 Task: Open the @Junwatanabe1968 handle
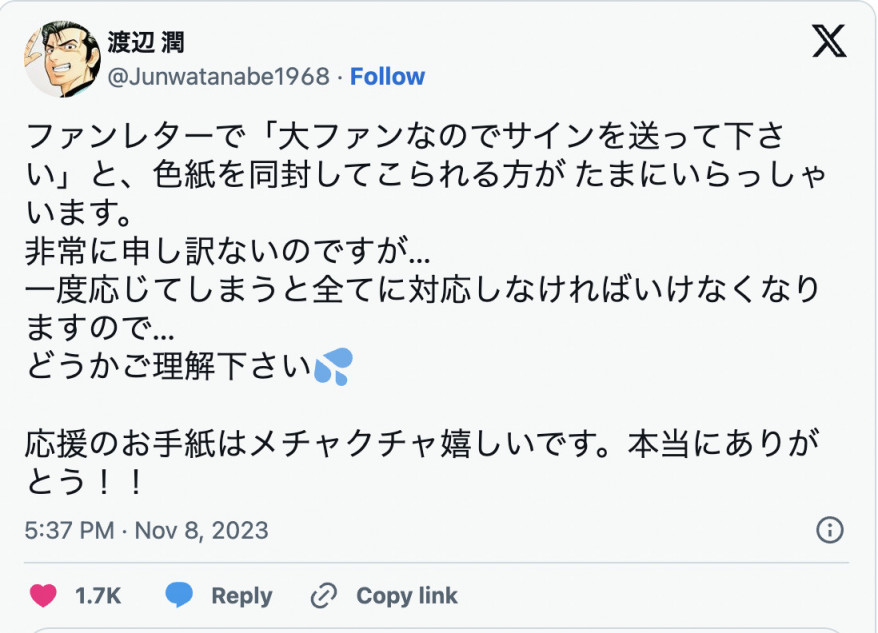(217, 76)
